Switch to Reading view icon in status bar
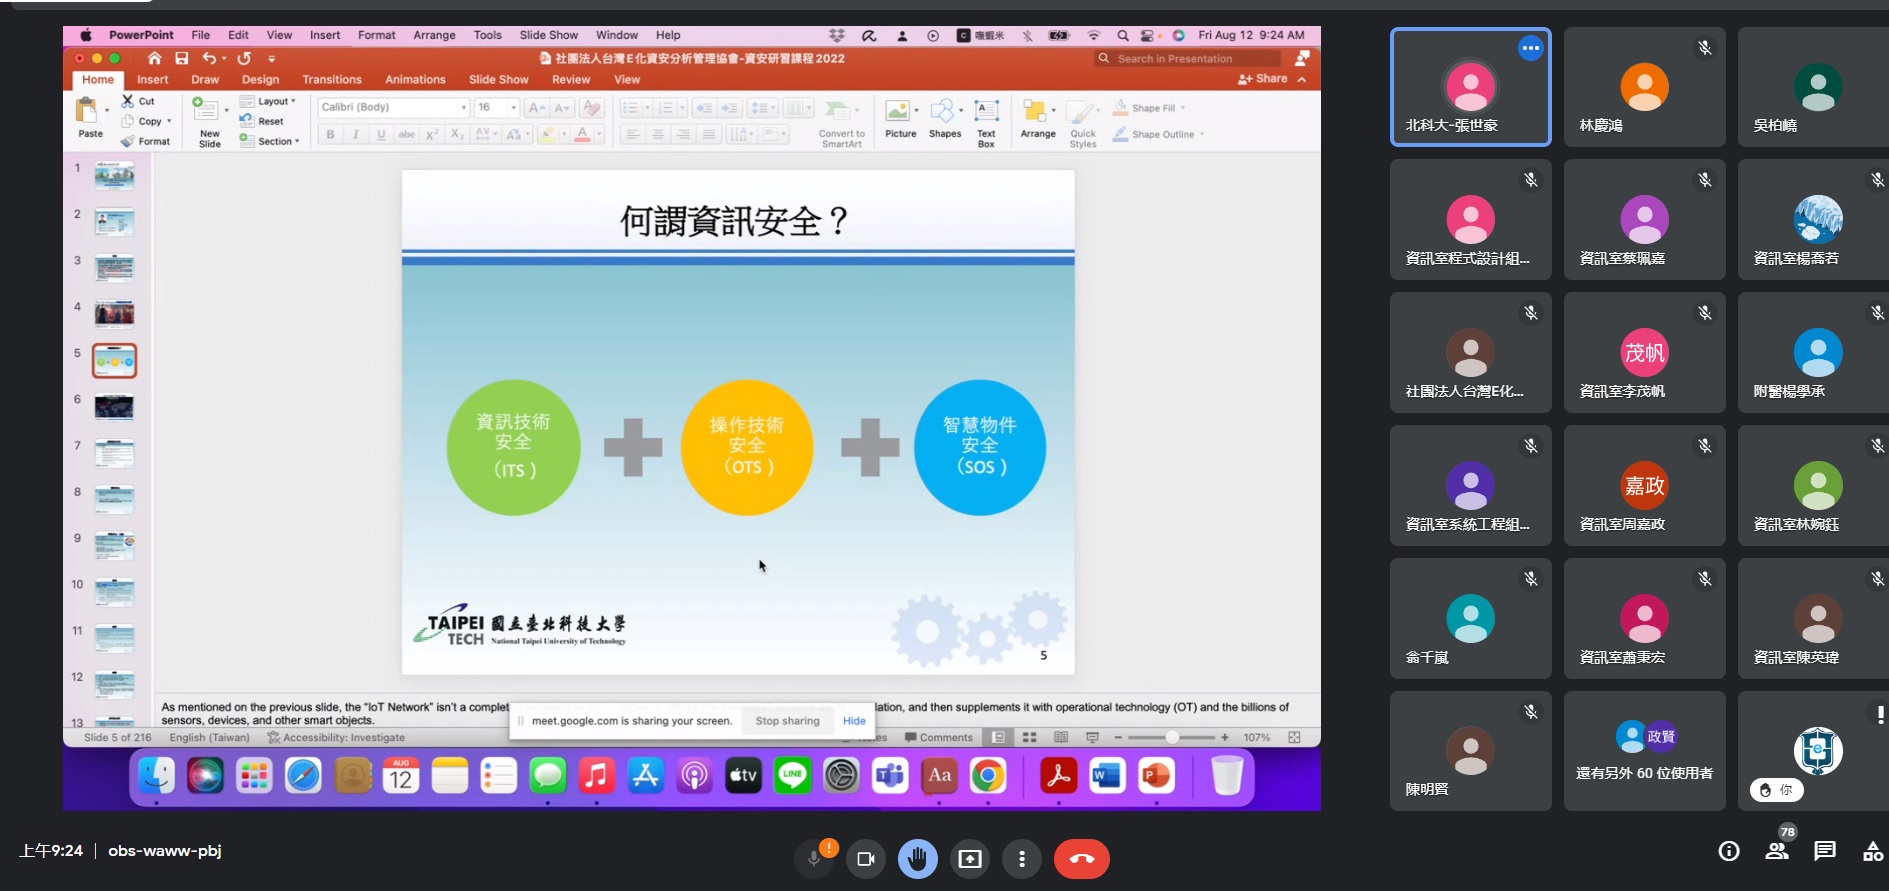 coord(1061,738)
